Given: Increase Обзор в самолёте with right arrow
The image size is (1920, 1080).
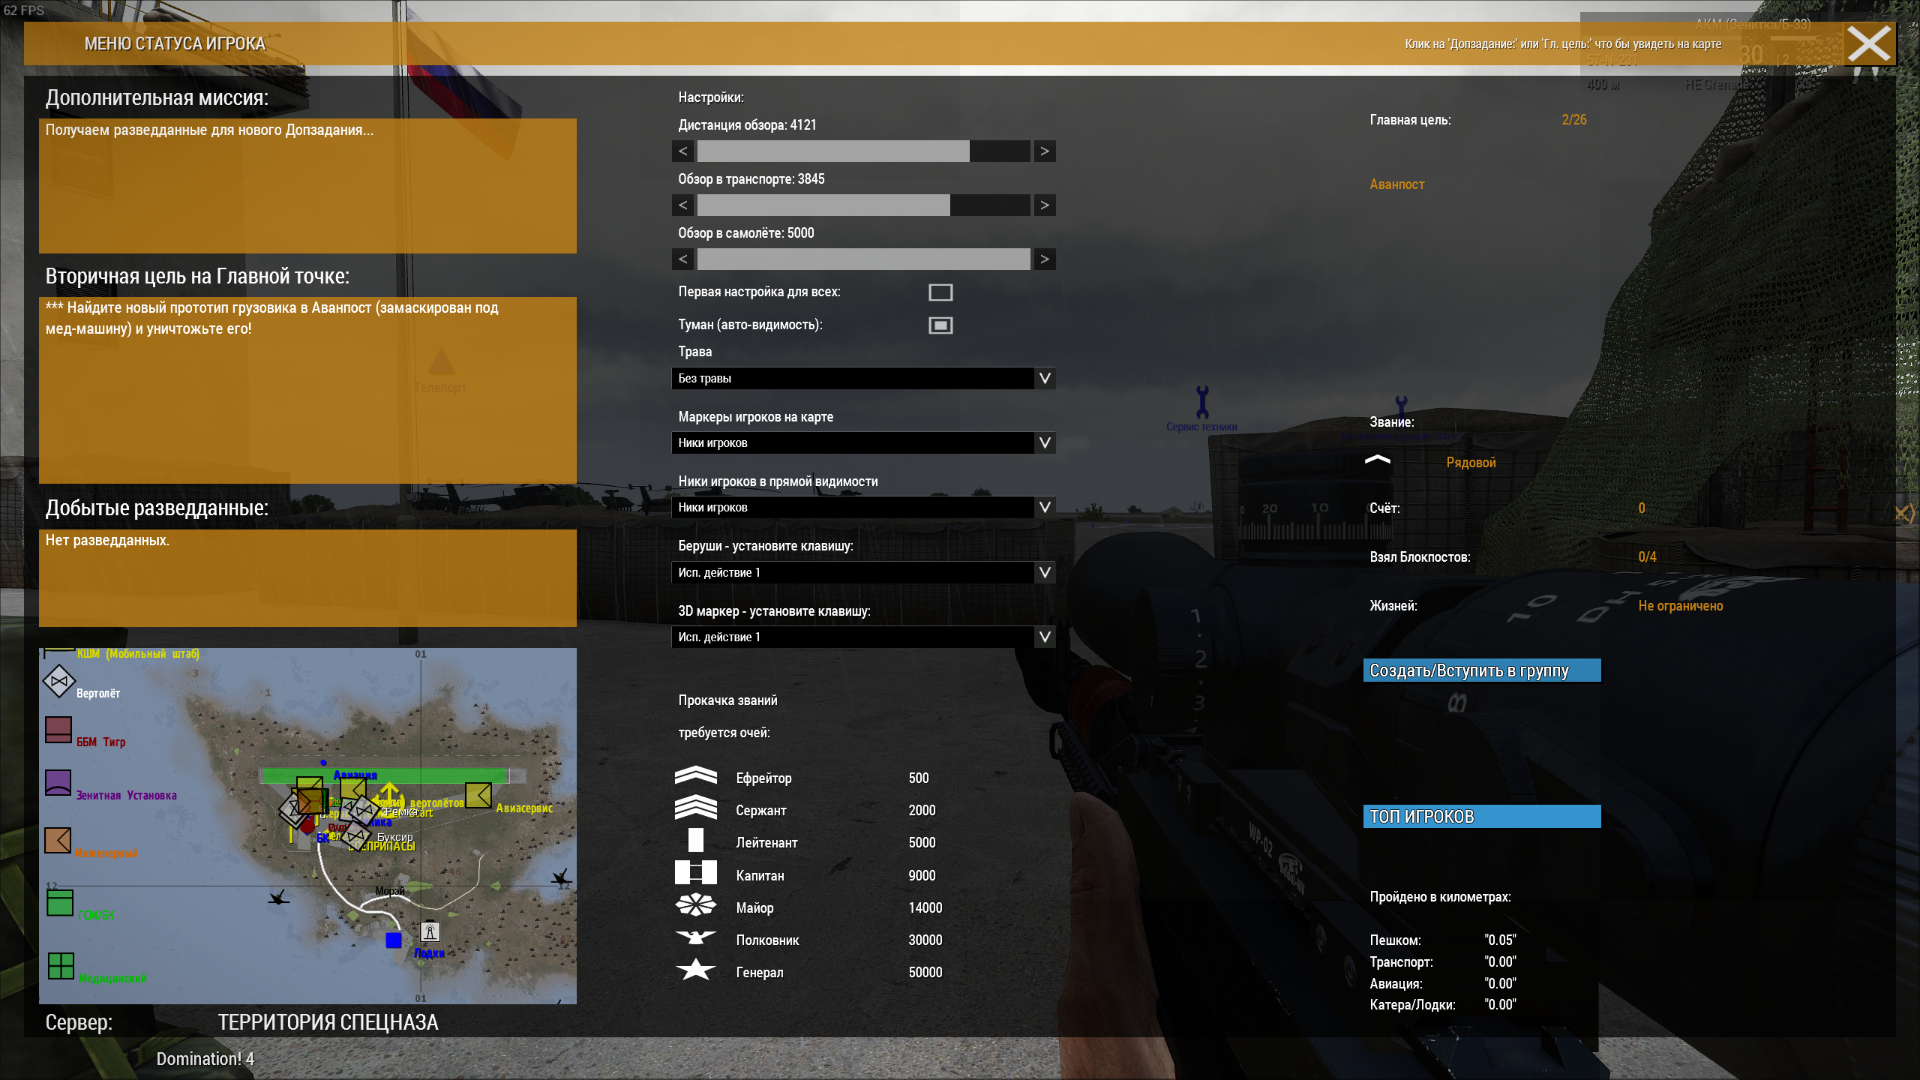Looking at the screenshot, I should pos(1044,259).
